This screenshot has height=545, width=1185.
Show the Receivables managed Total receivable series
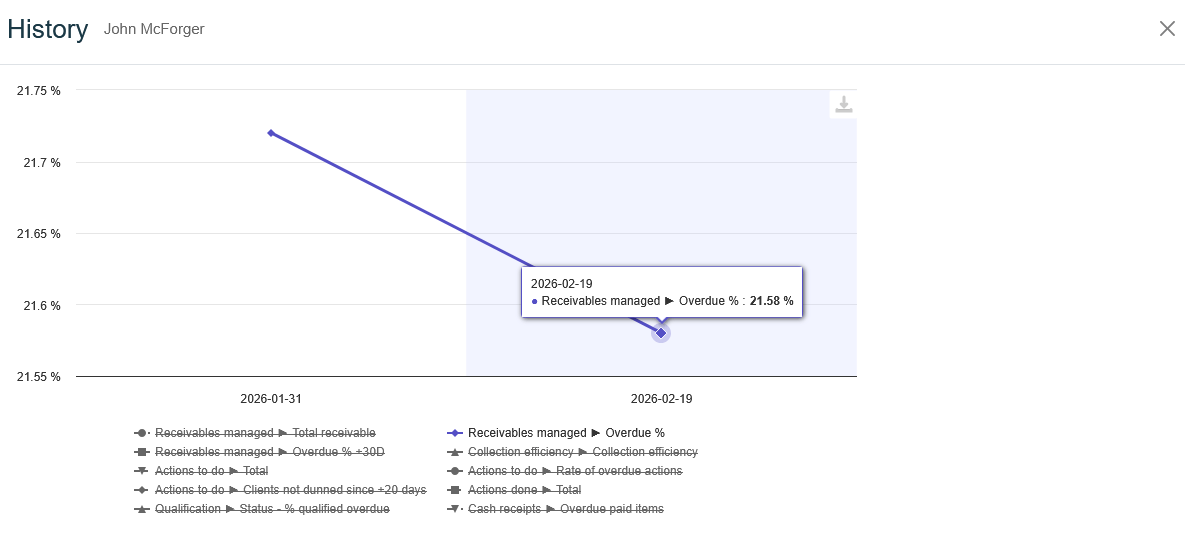tap(265, 433)
